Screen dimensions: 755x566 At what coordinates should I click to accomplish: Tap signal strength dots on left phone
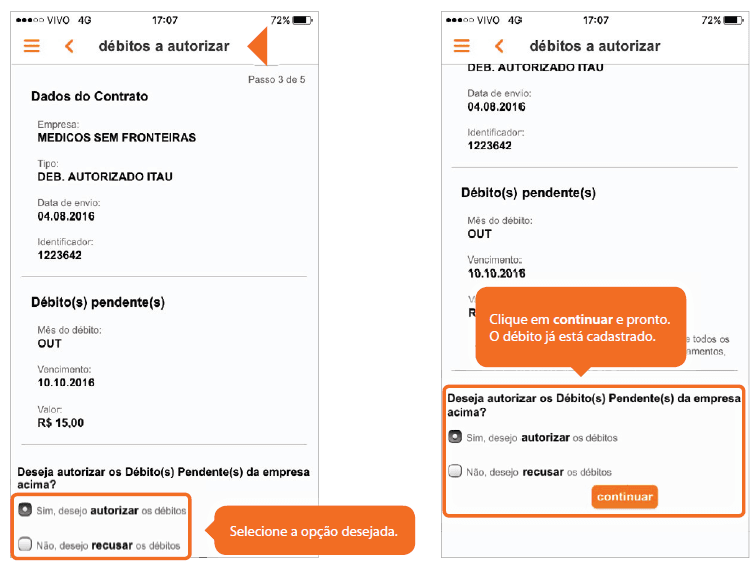coord(29,20)
